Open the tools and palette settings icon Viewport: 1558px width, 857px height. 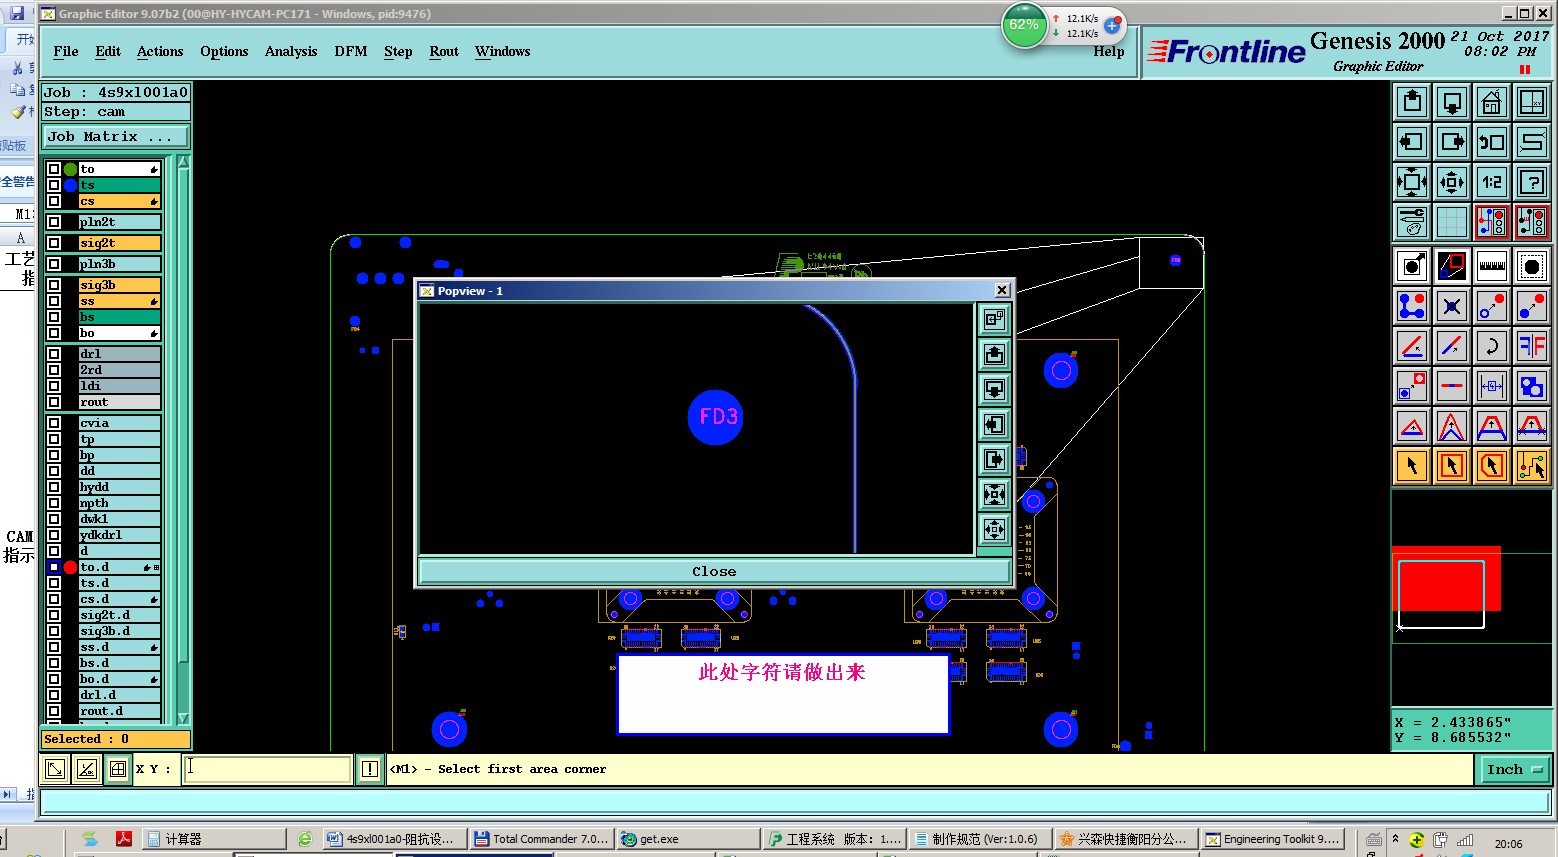[x=1412, y=222]
